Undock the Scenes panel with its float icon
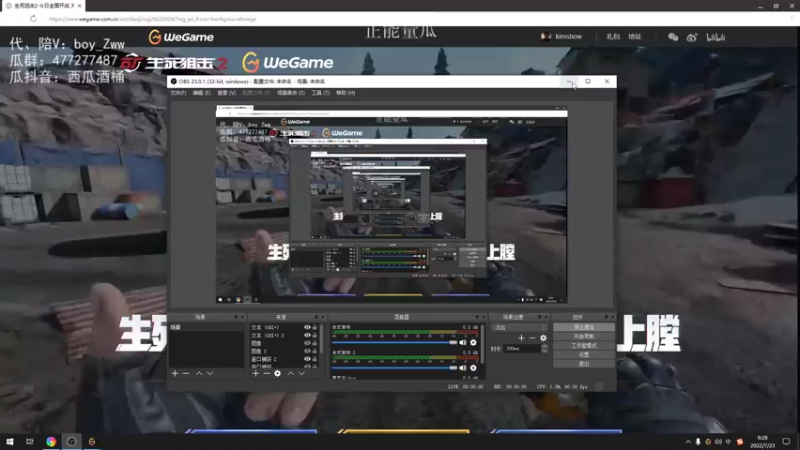 pos(236,317)
